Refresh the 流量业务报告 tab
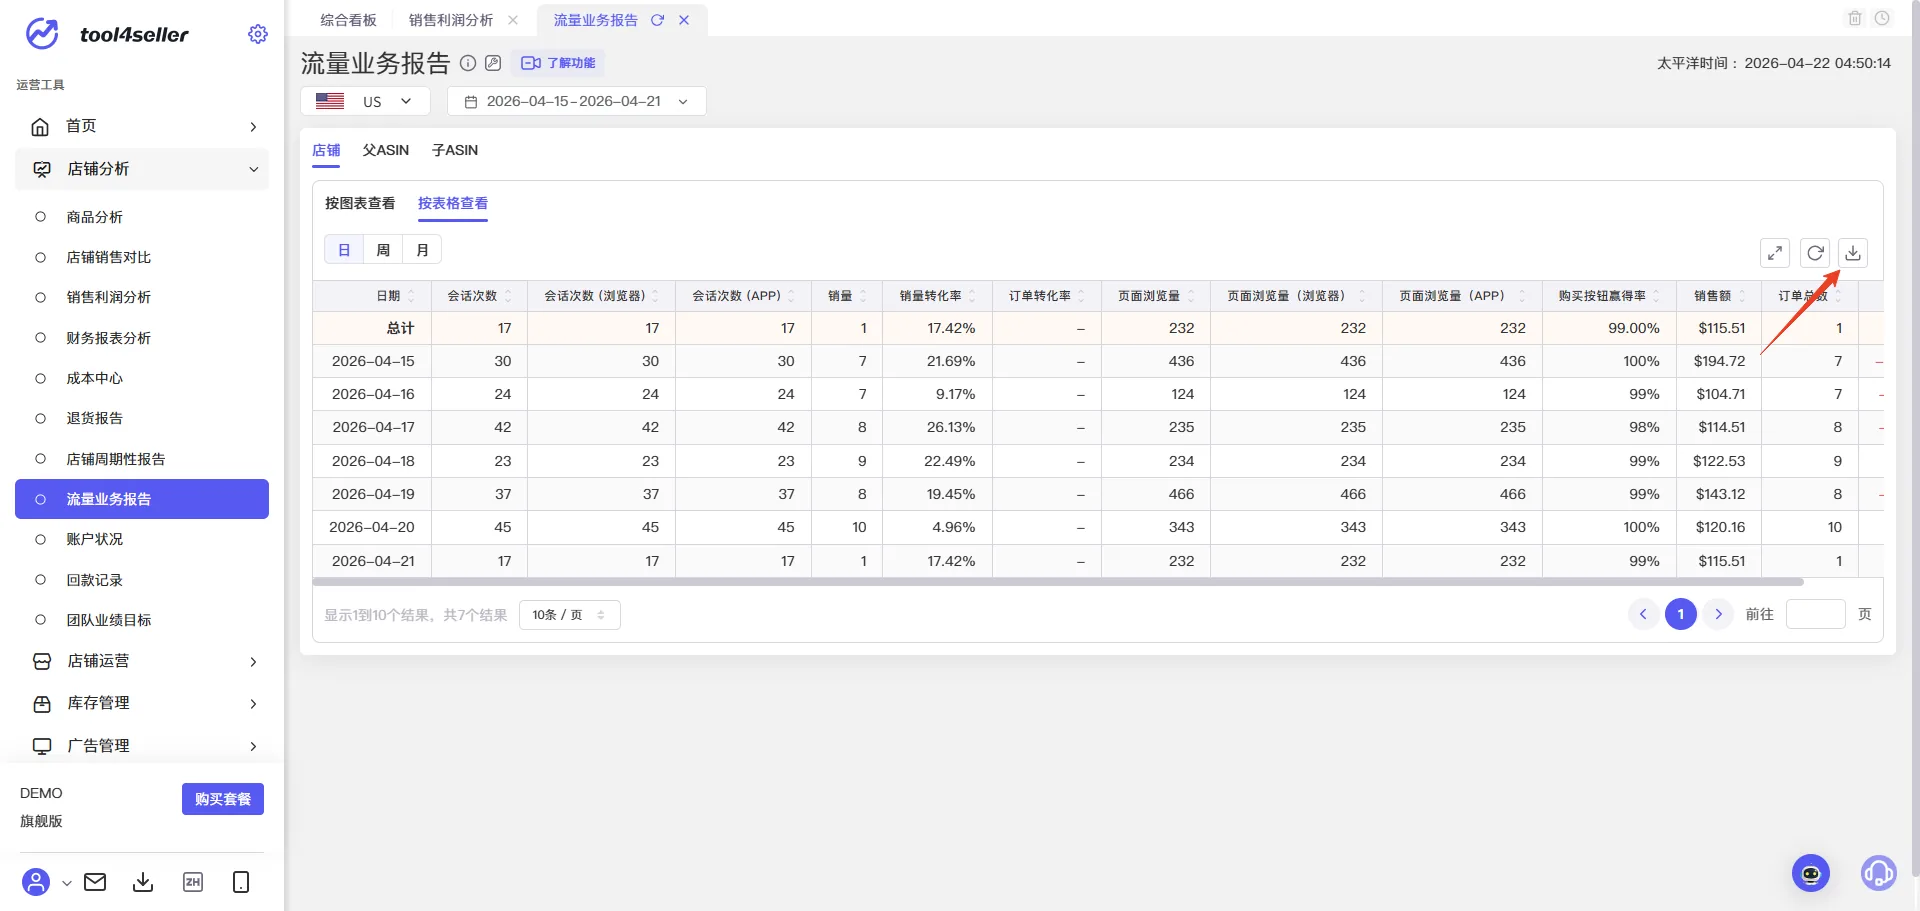Image resolution: width=1920 pixels, height=911 pixels. (657, 20)
